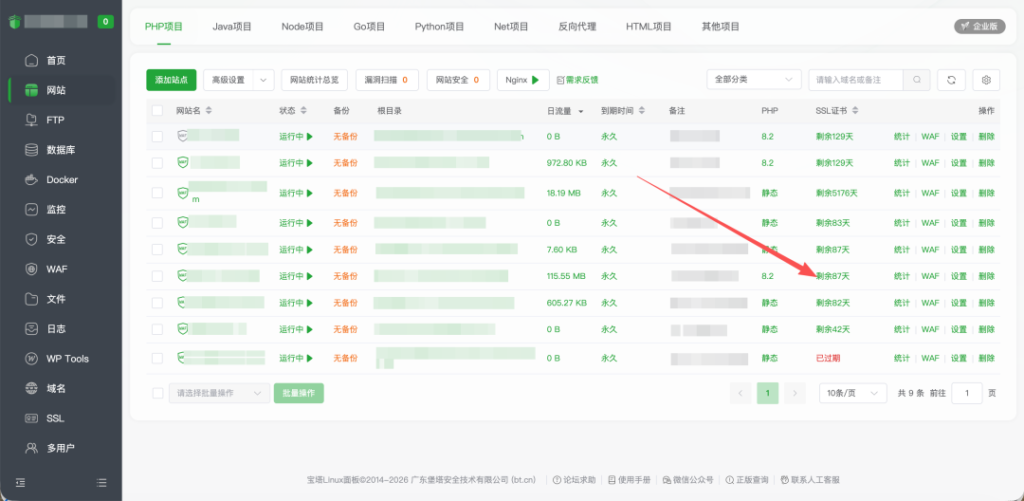Open the Docker whale icon
The width and height of the screenshot is (1024, 501).
click(x=31, y=180)
